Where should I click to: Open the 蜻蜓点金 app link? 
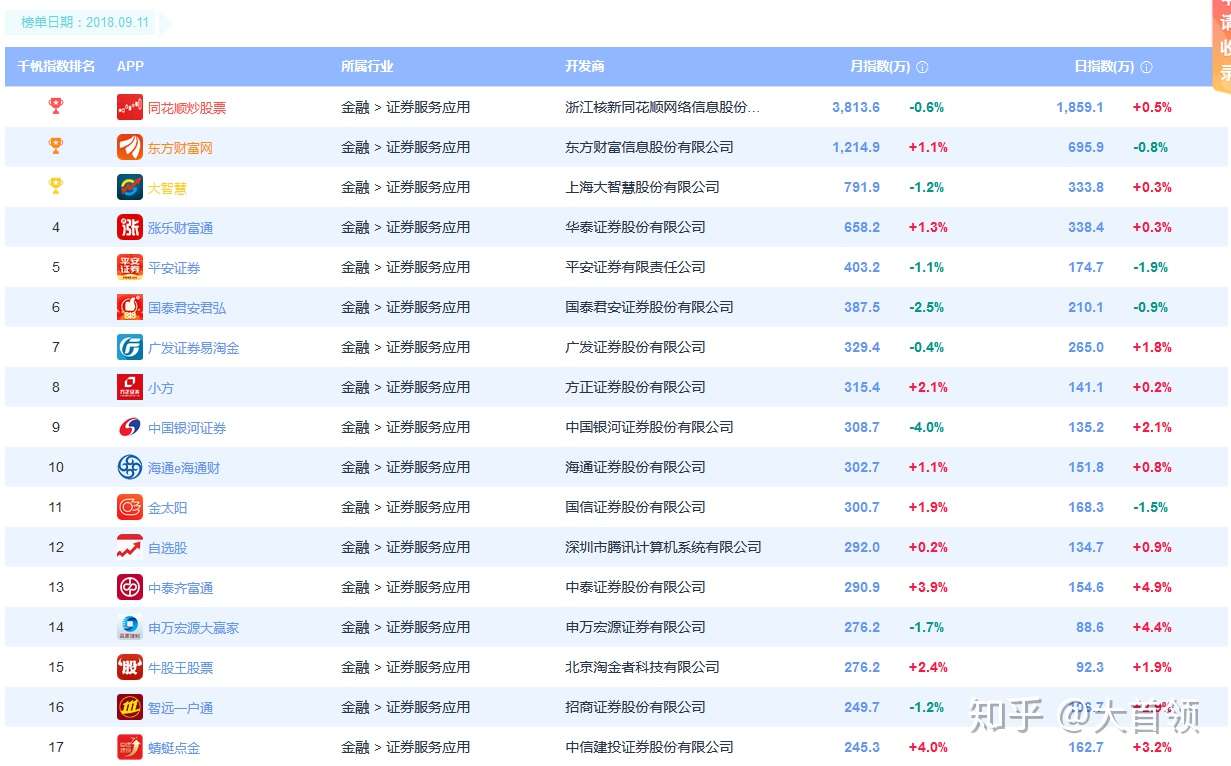click(x=174, y=748)
